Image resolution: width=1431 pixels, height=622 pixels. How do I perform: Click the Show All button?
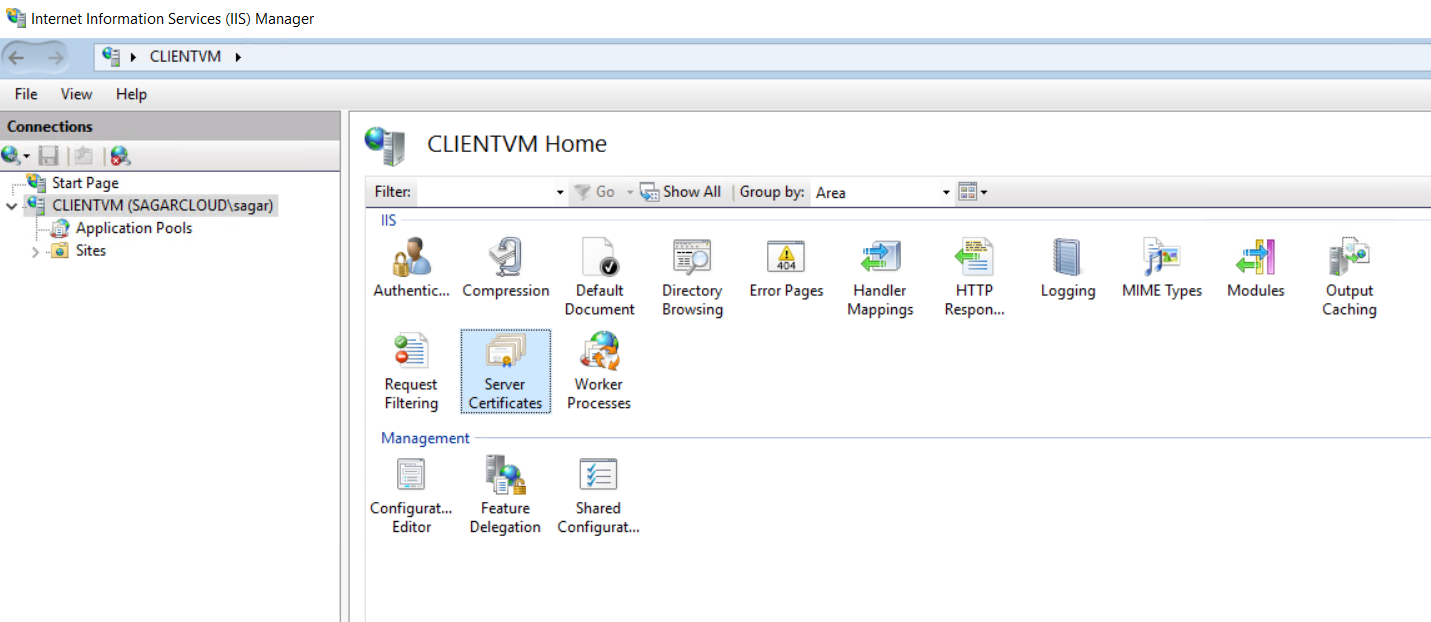click(680, 192)
